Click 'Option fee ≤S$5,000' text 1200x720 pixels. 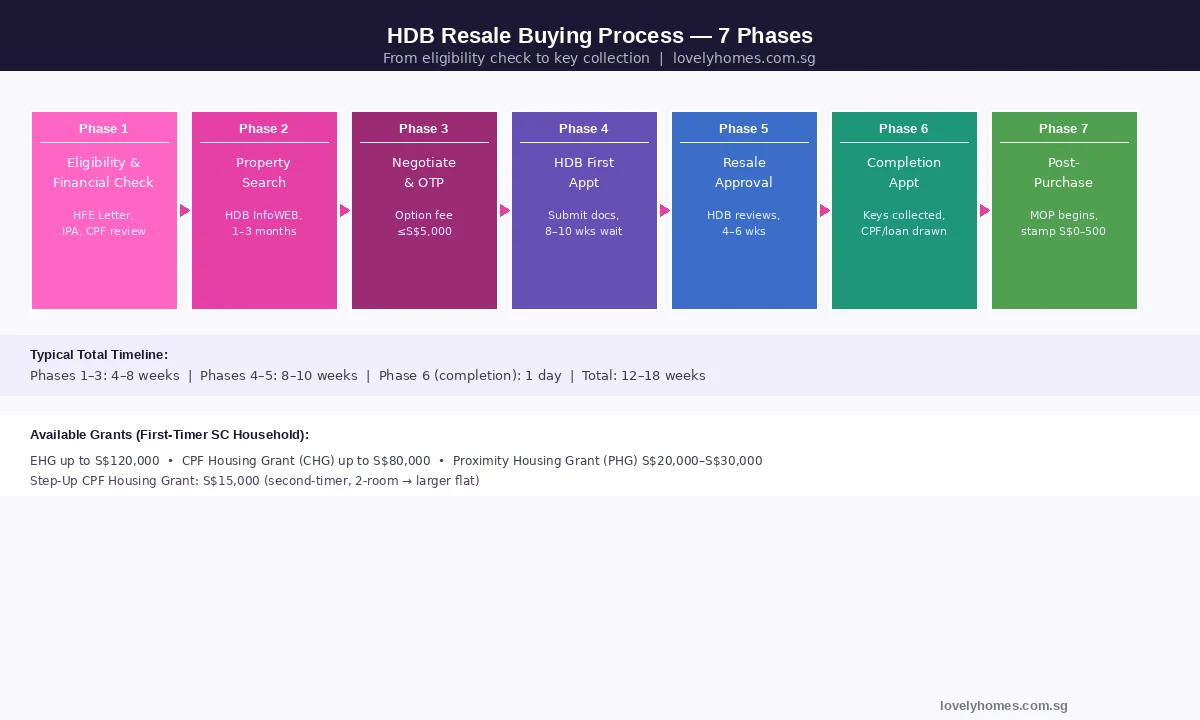tap(424, 223)
